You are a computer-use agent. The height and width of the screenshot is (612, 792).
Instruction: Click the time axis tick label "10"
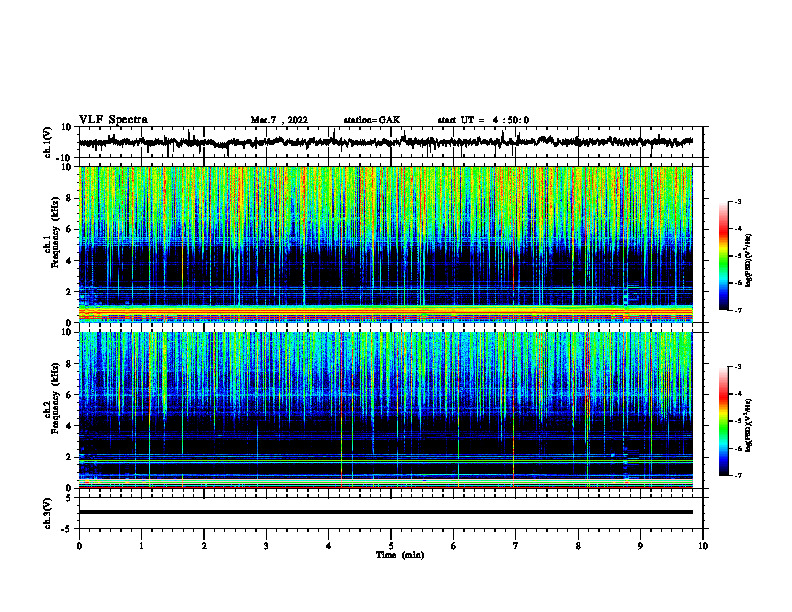[703, 546]
